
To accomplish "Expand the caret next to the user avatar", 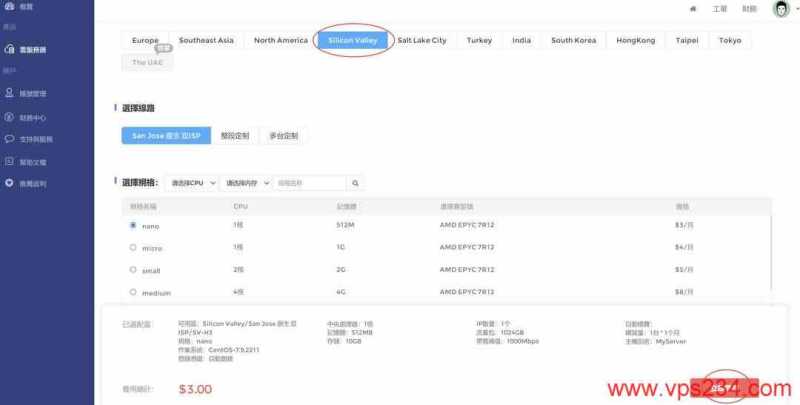I will (797, 9).
